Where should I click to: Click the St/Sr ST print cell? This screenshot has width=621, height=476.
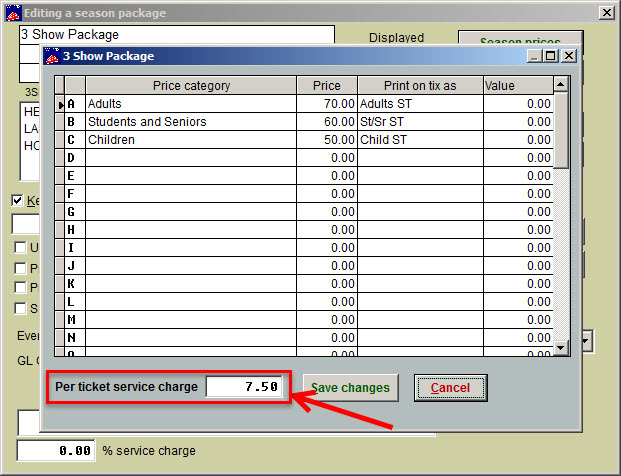(420, 122)
